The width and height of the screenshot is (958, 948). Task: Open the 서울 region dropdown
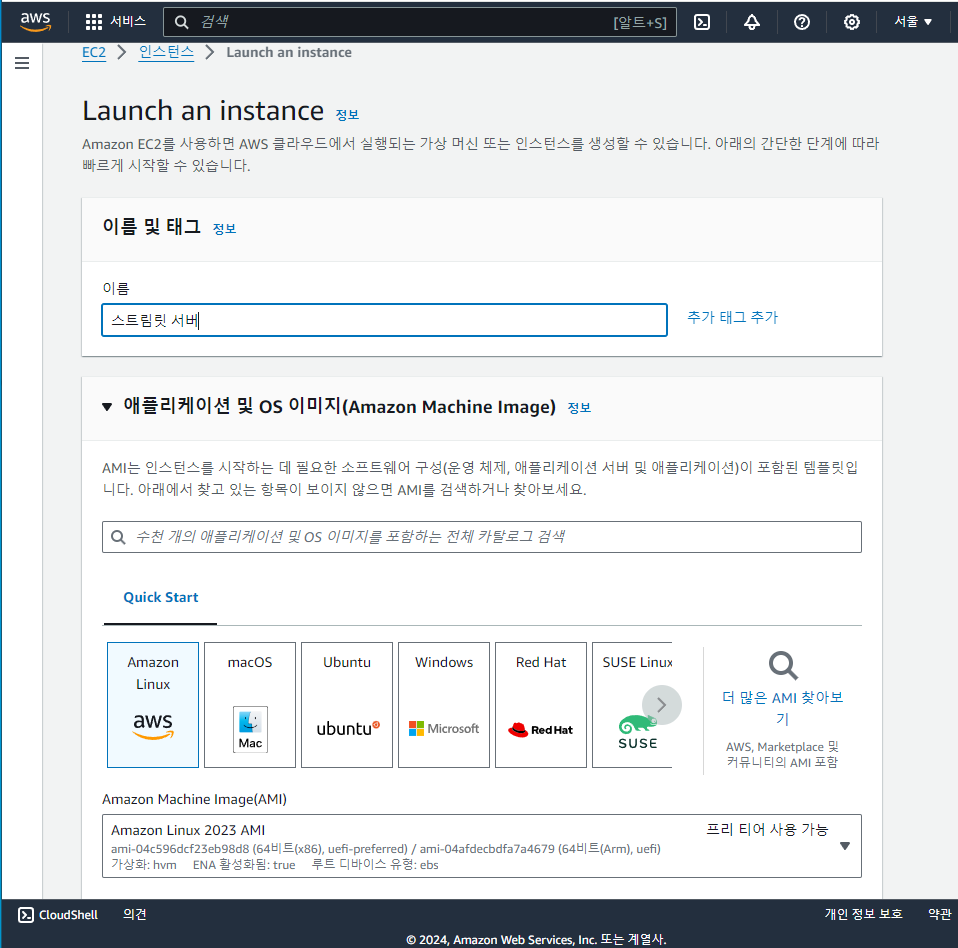pos(913,21)
